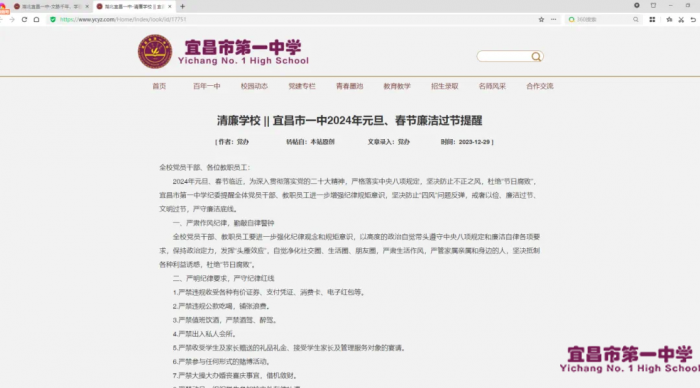Image resolution: width=700 pixels, height=388 pixels.
Task: Open the extensions grid icon
Action: coord(652,20)
